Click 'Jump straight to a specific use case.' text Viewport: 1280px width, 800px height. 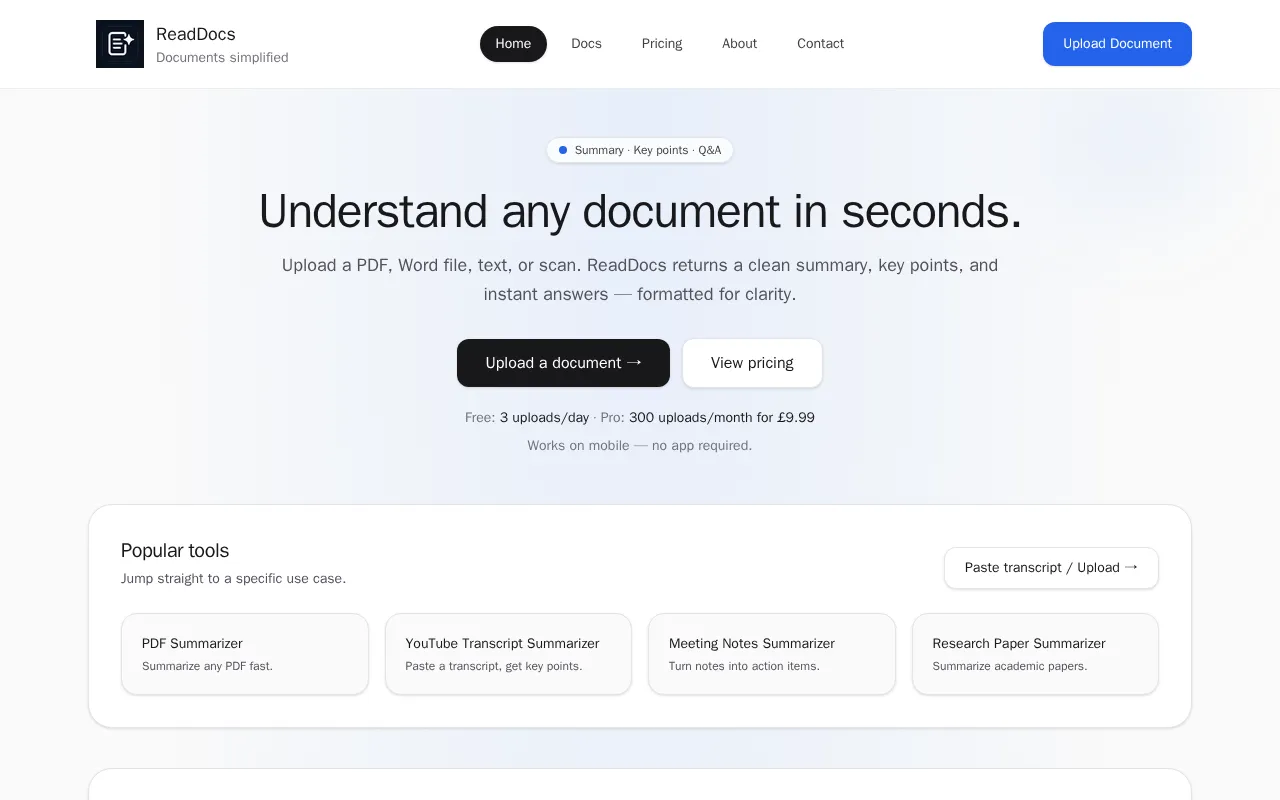(x=233, y=579)
